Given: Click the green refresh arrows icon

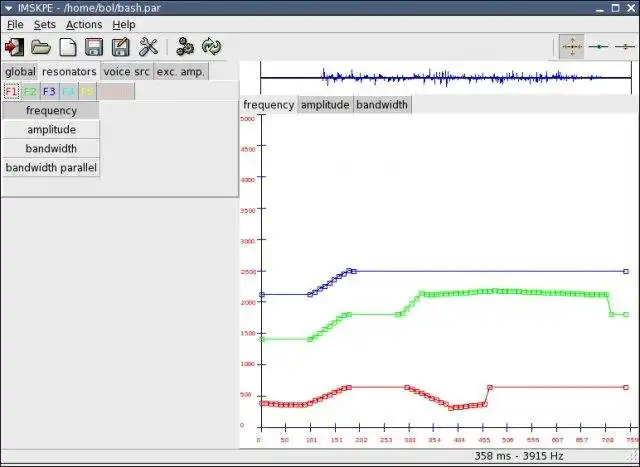Looking at the screenshot, I should pos(211,47).
